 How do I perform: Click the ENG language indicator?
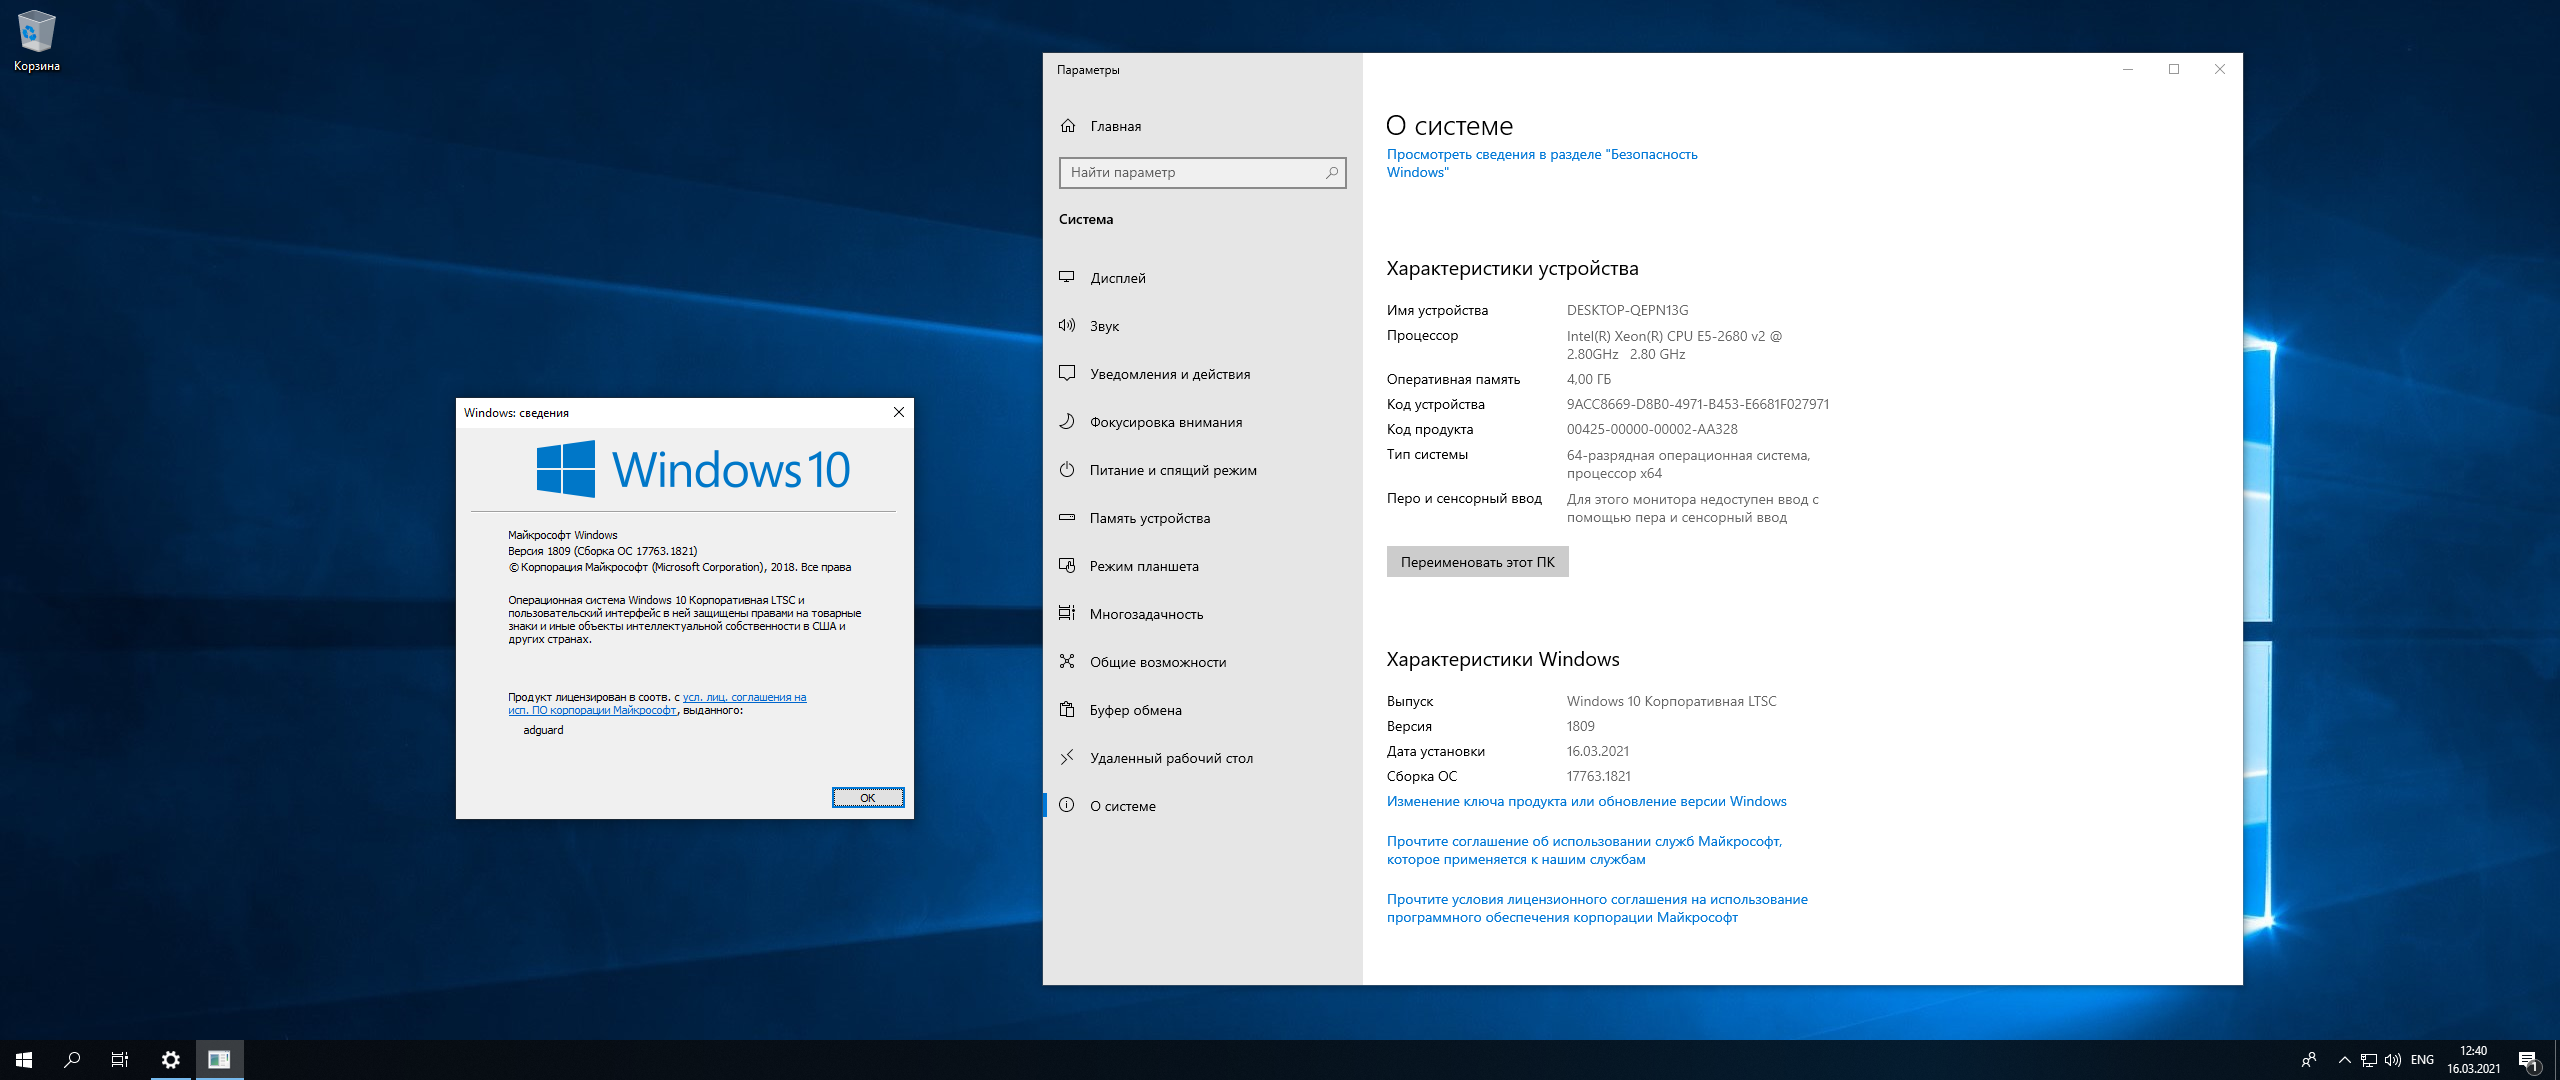pyautogui.click(x=2422, y=1060)
